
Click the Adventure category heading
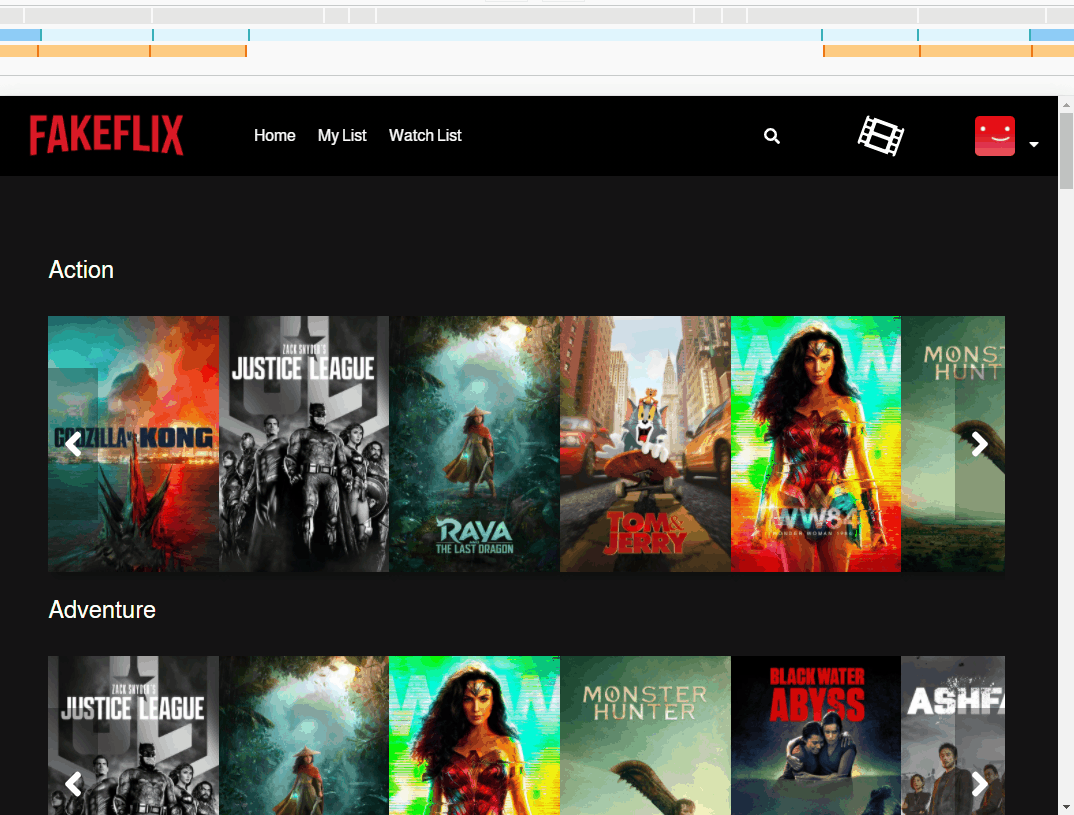pyautogui.click(x=102, y=610)
